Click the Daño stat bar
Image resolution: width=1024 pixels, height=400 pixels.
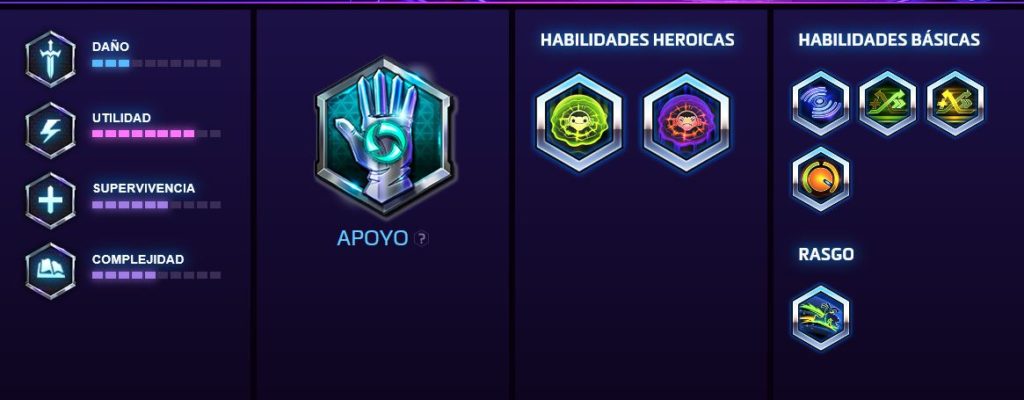pyautogui.click(x=156, y=63)
